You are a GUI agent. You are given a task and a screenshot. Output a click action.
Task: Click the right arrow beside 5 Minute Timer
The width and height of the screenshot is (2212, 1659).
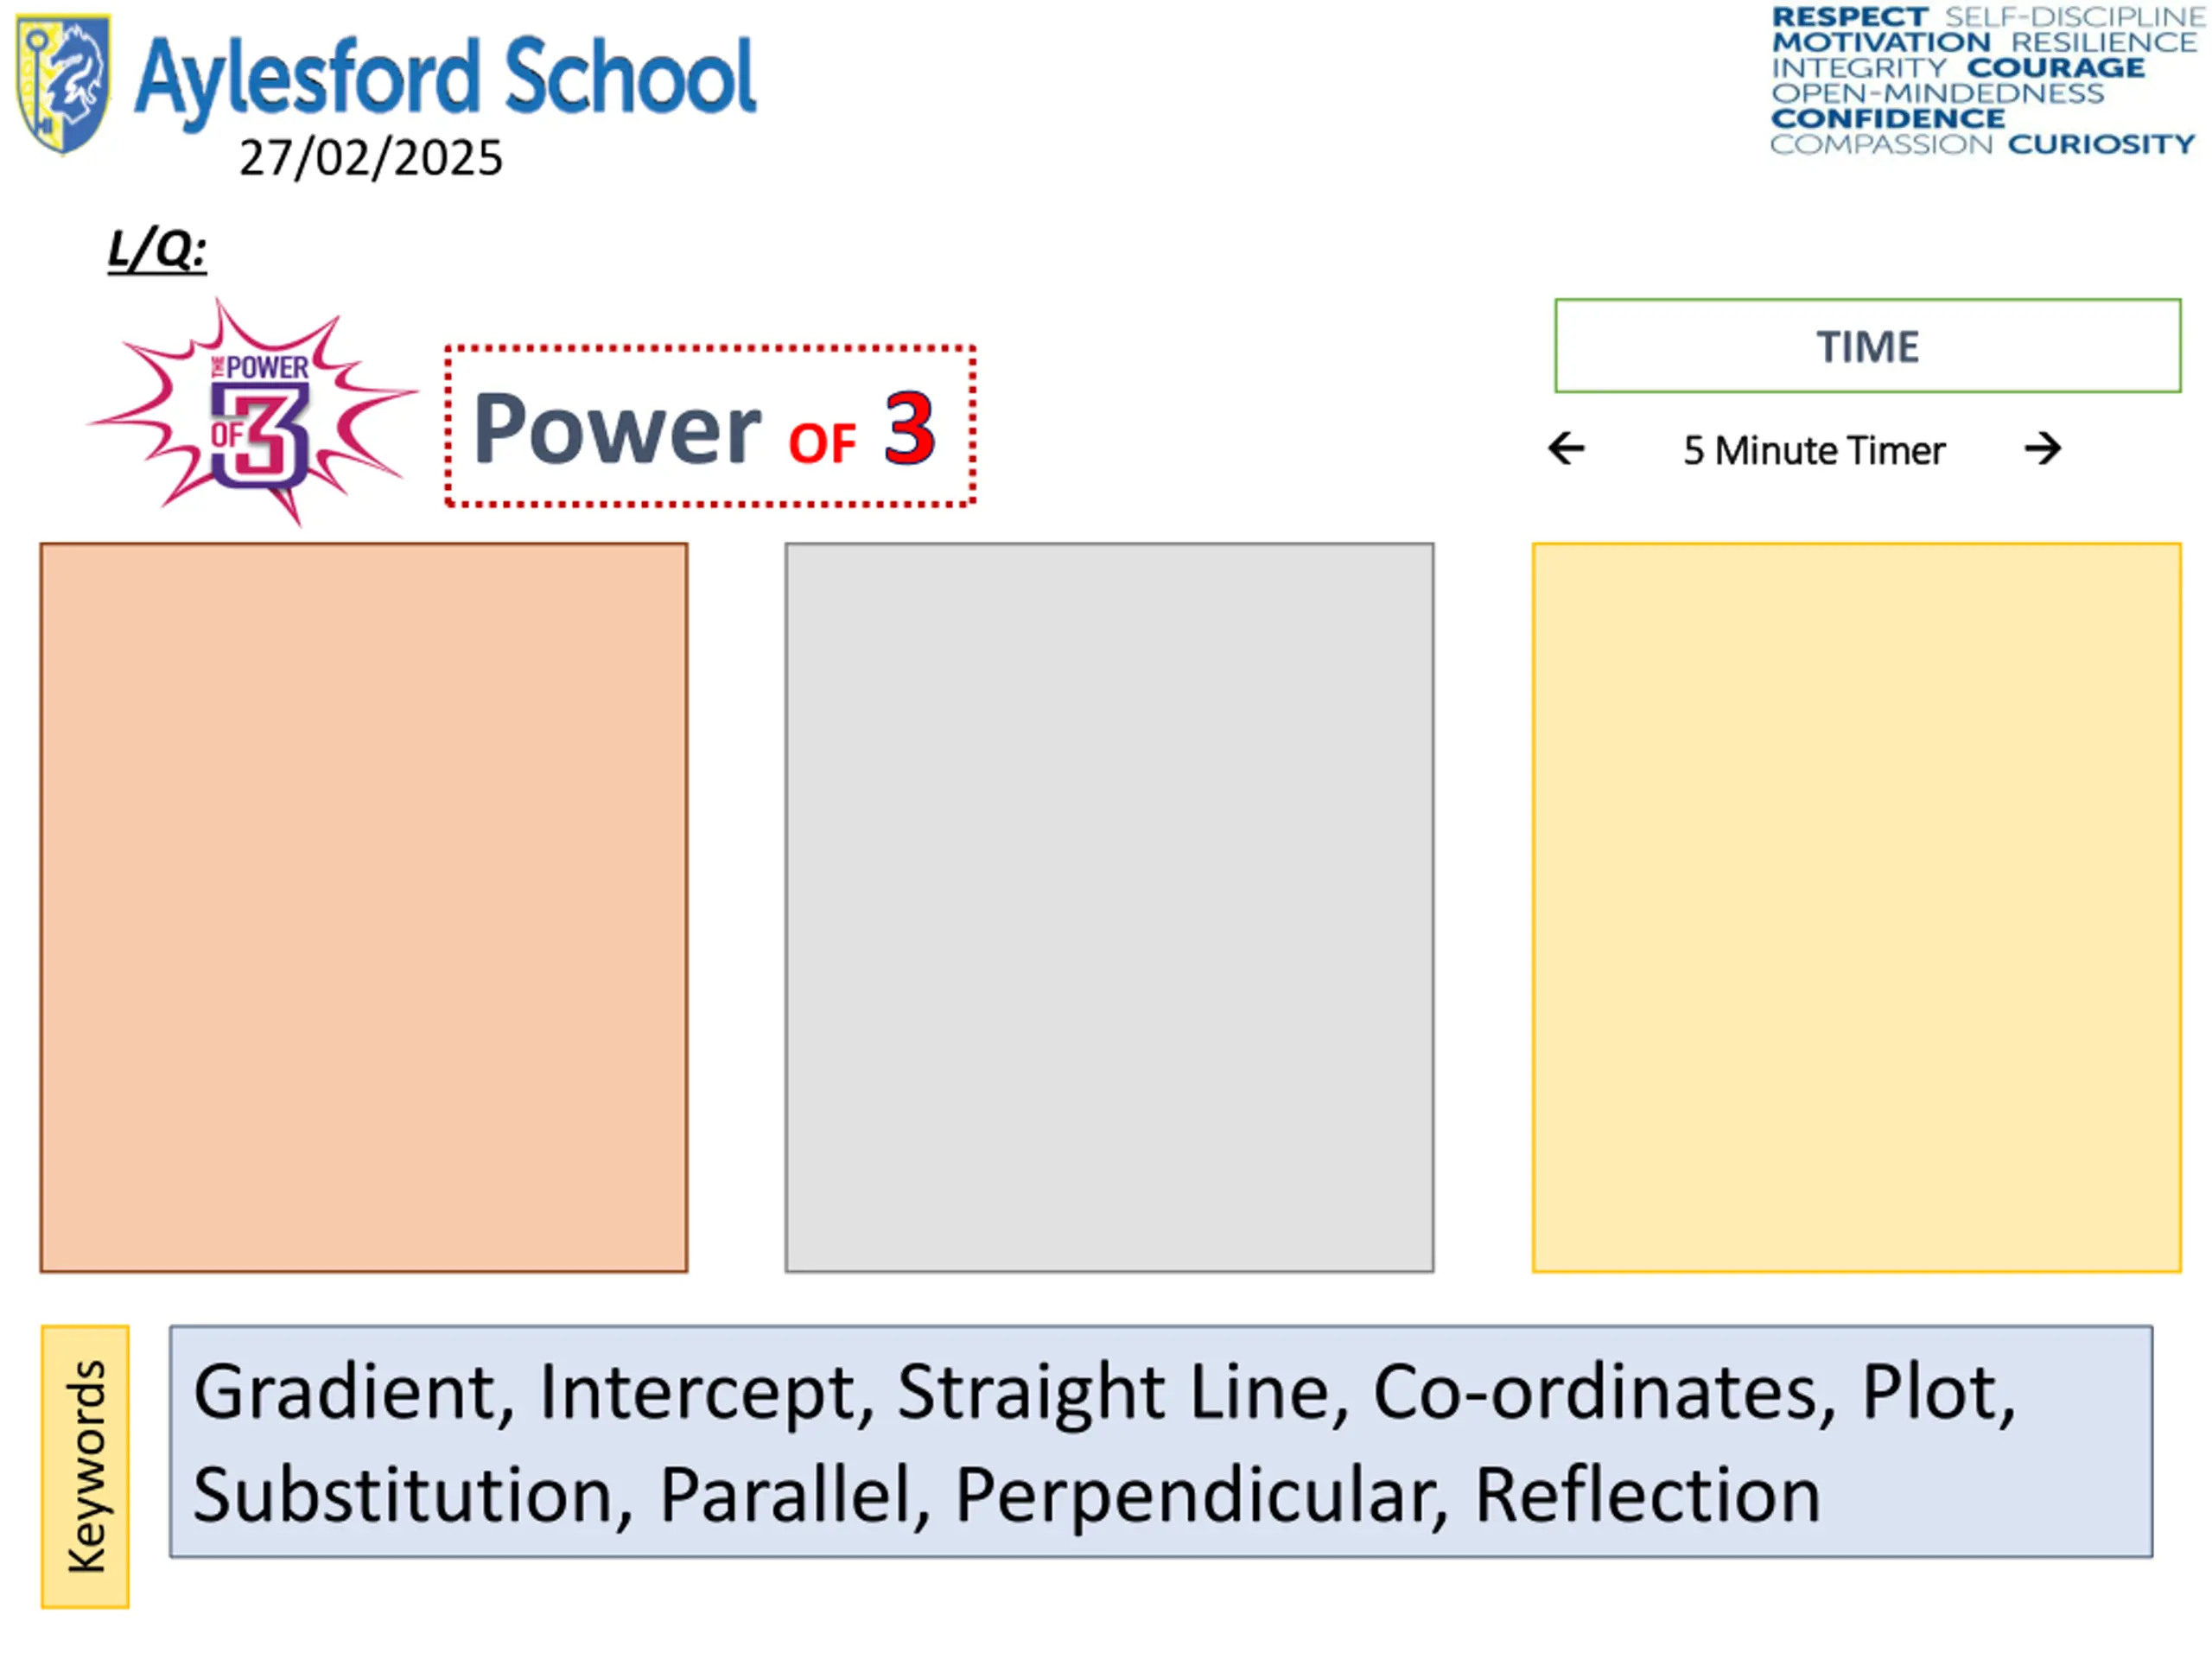click(x=2042, y=448)
